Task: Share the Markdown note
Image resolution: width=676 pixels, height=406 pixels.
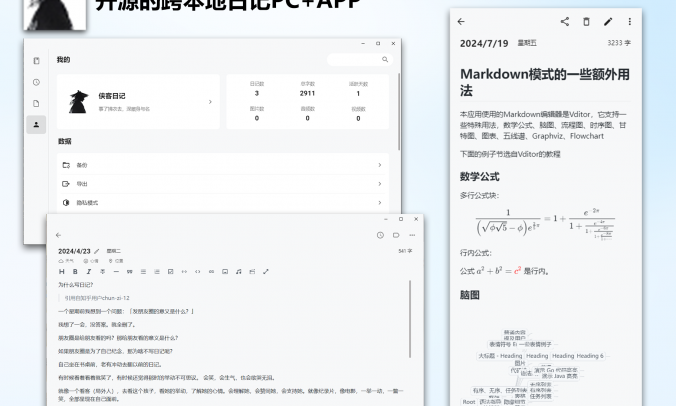Action: (565, 22)
